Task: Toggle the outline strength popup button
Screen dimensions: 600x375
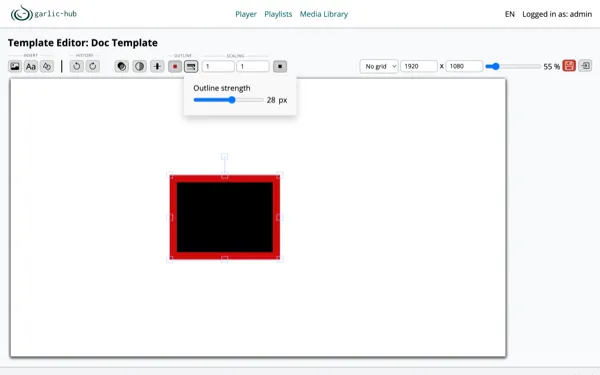Action: (191, 66)
